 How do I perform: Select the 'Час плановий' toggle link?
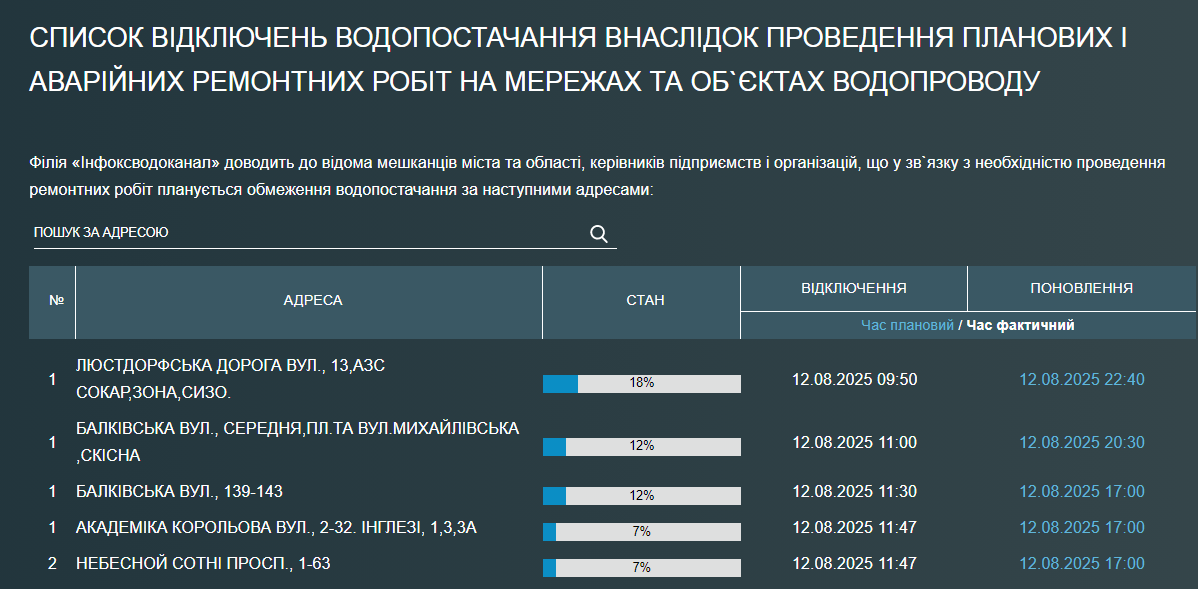pyautogui.click(x=907, y=325)
